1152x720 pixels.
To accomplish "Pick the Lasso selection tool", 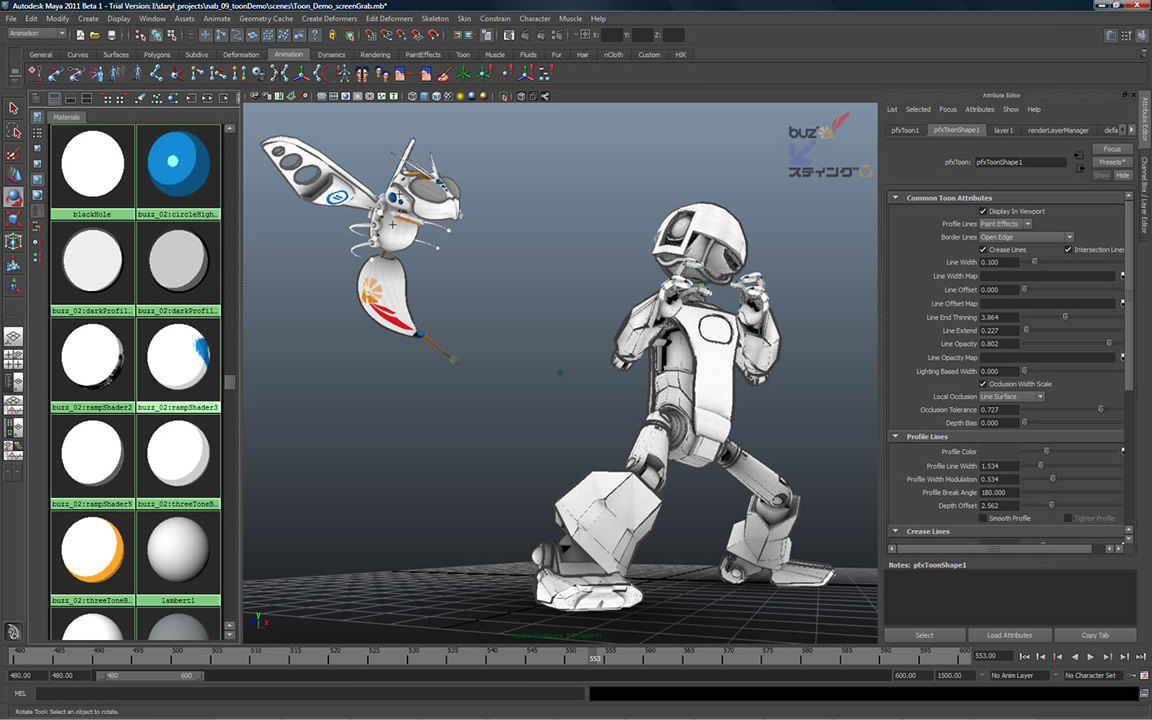I will [x=13, y=131].
